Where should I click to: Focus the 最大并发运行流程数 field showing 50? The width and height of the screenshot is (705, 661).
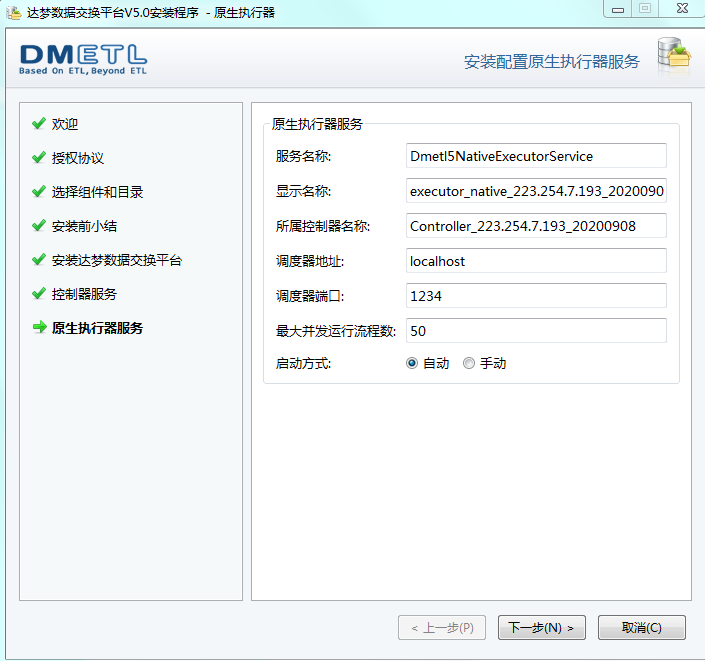536,331
